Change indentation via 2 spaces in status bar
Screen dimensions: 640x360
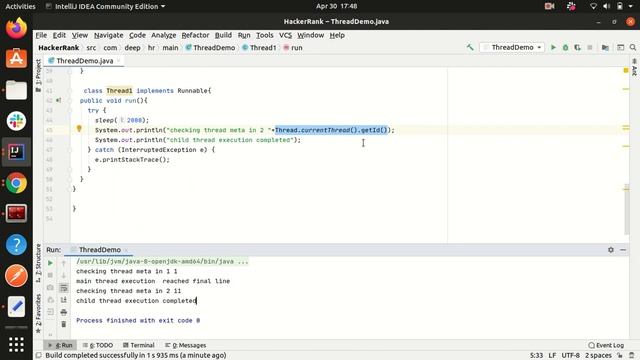click(x=598, y=355)
